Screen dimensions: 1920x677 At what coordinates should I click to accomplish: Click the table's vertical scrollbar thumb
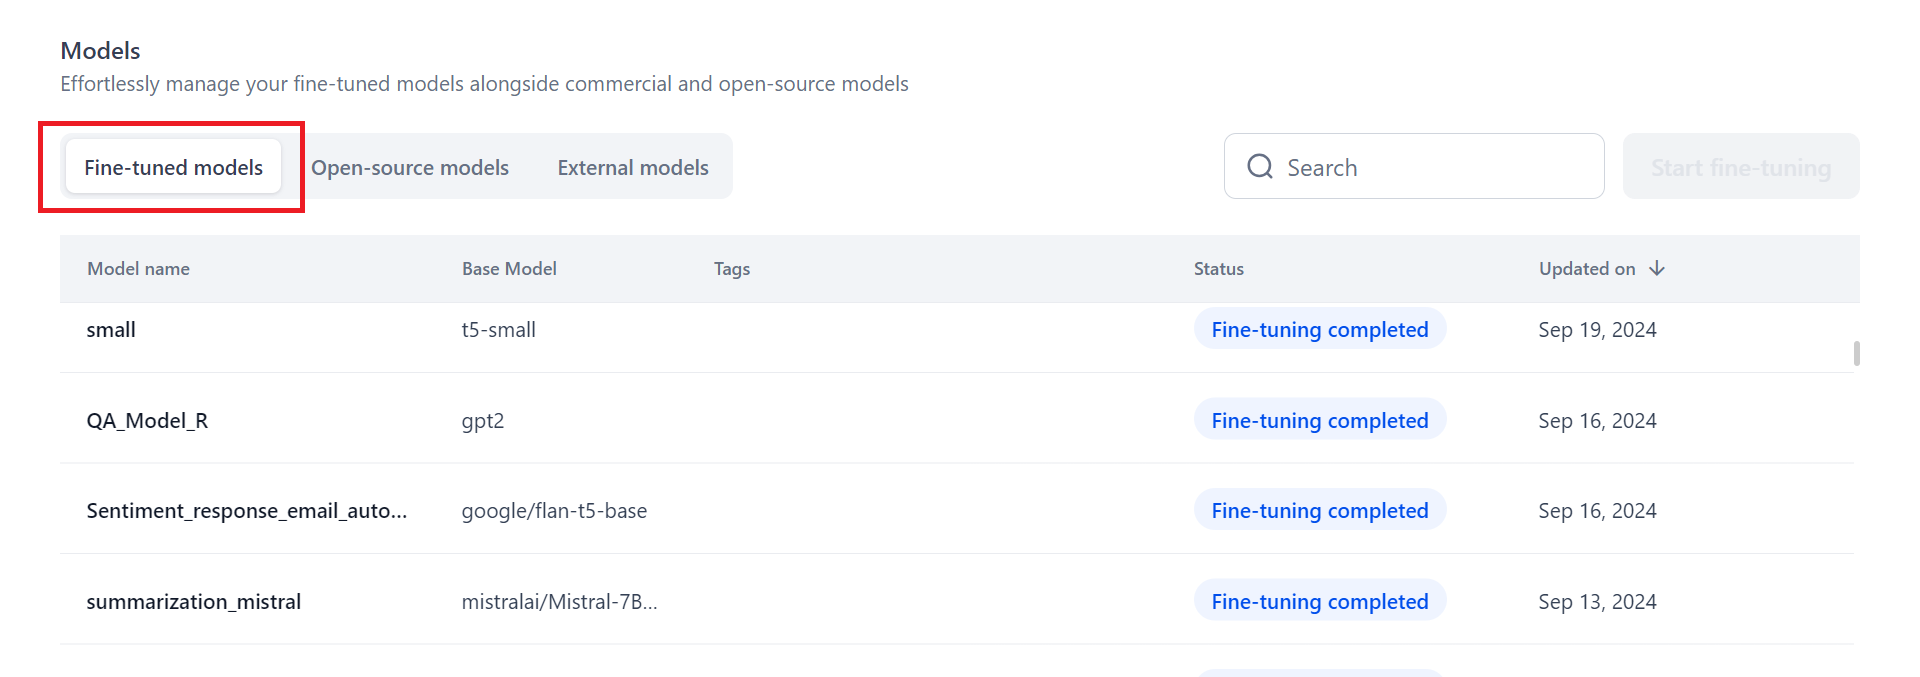[1856, 353]
